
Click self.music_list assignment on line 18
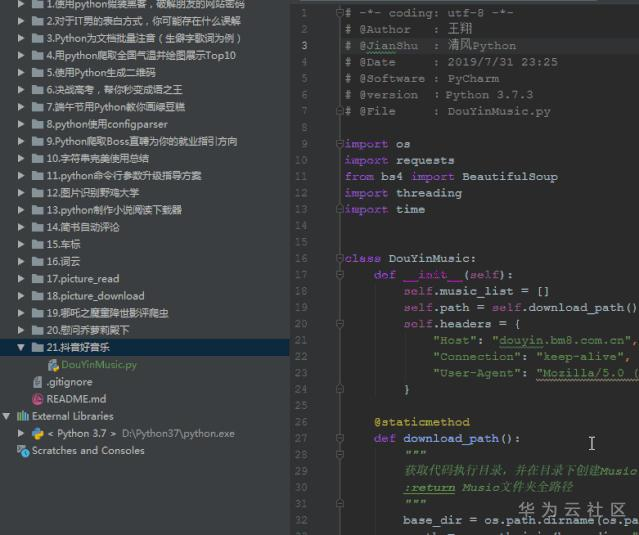tap(476, 291)
